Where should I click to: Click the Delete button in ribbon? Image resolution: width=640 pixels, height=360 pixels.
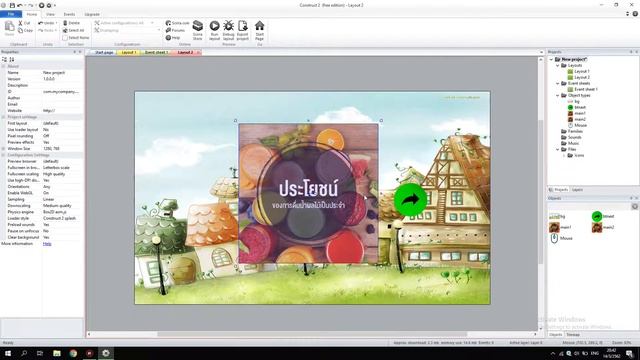(x=71, y=23)
